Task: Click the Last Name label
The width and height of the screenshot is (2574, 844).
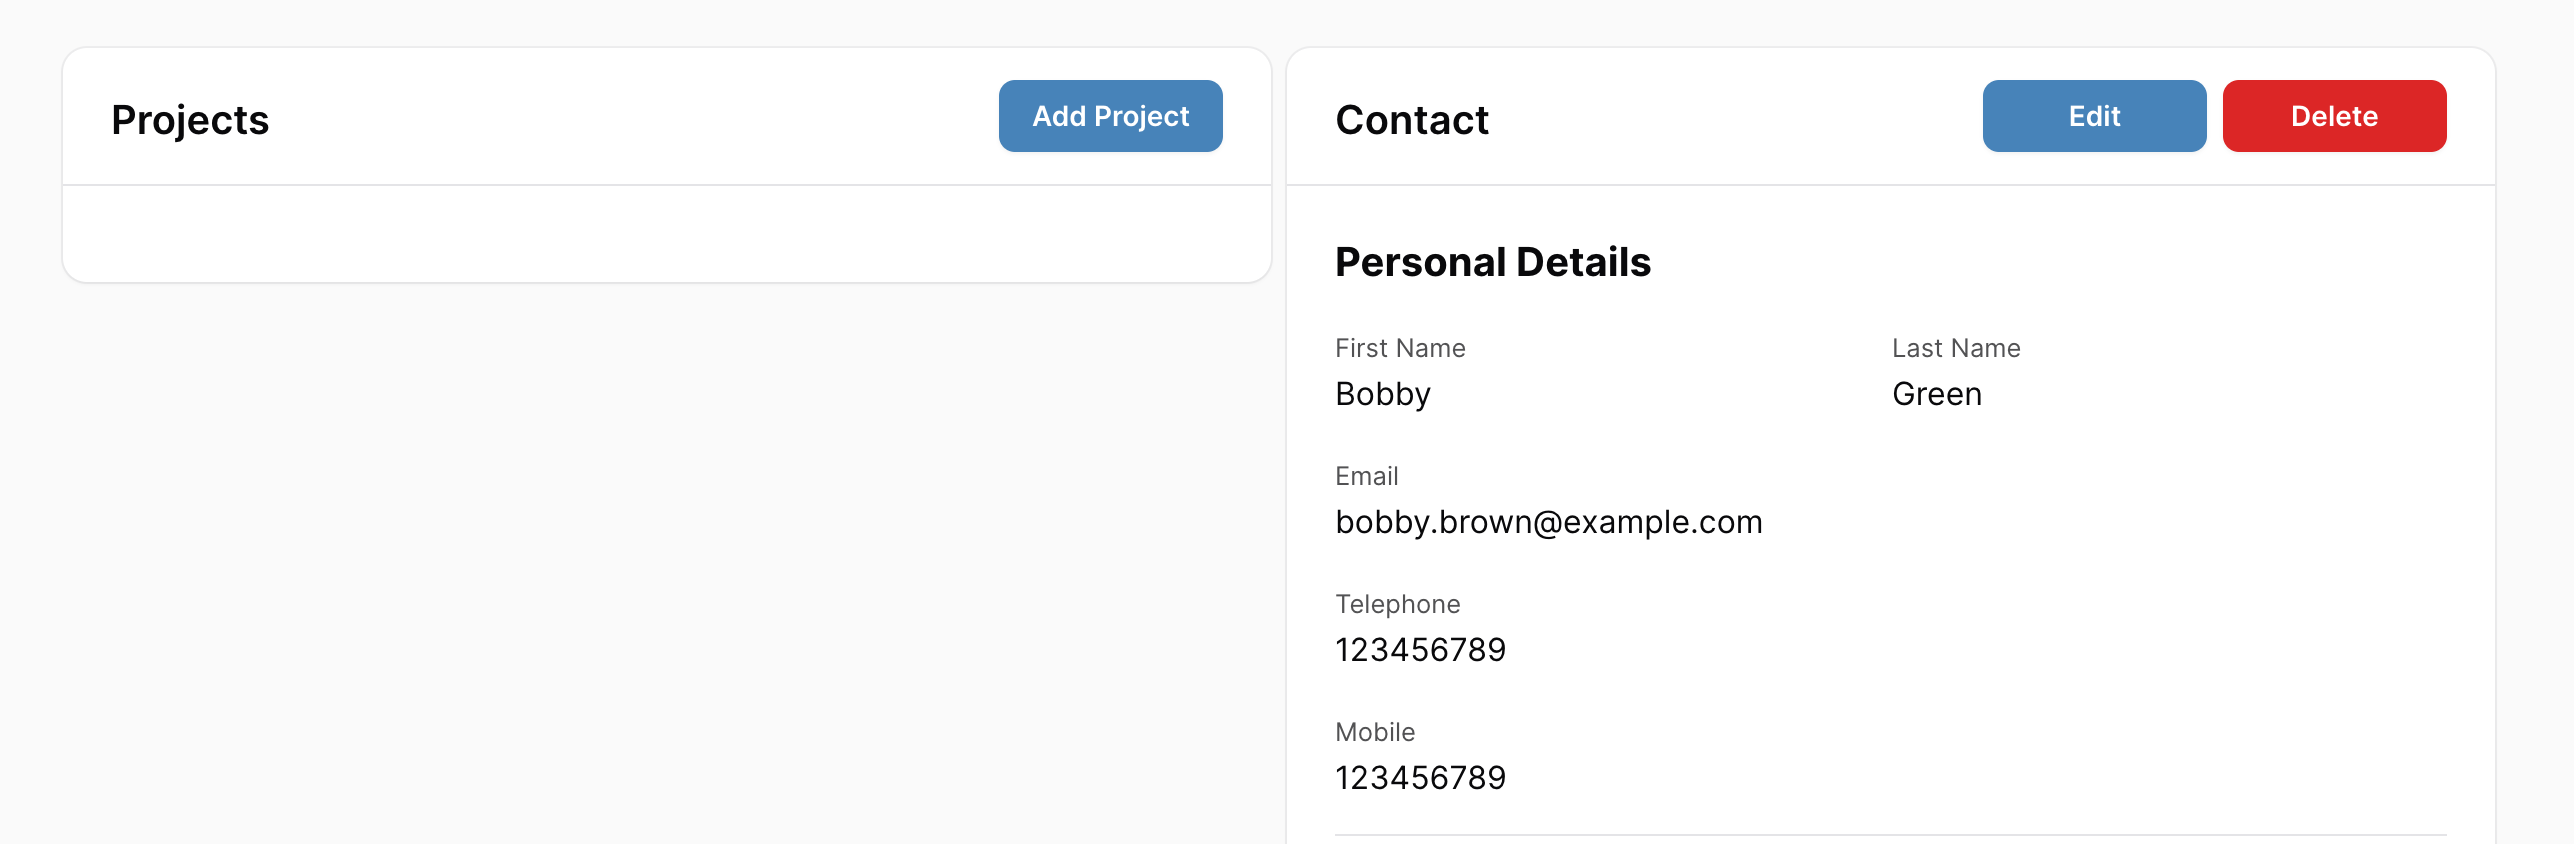Action: (1955, 348)
